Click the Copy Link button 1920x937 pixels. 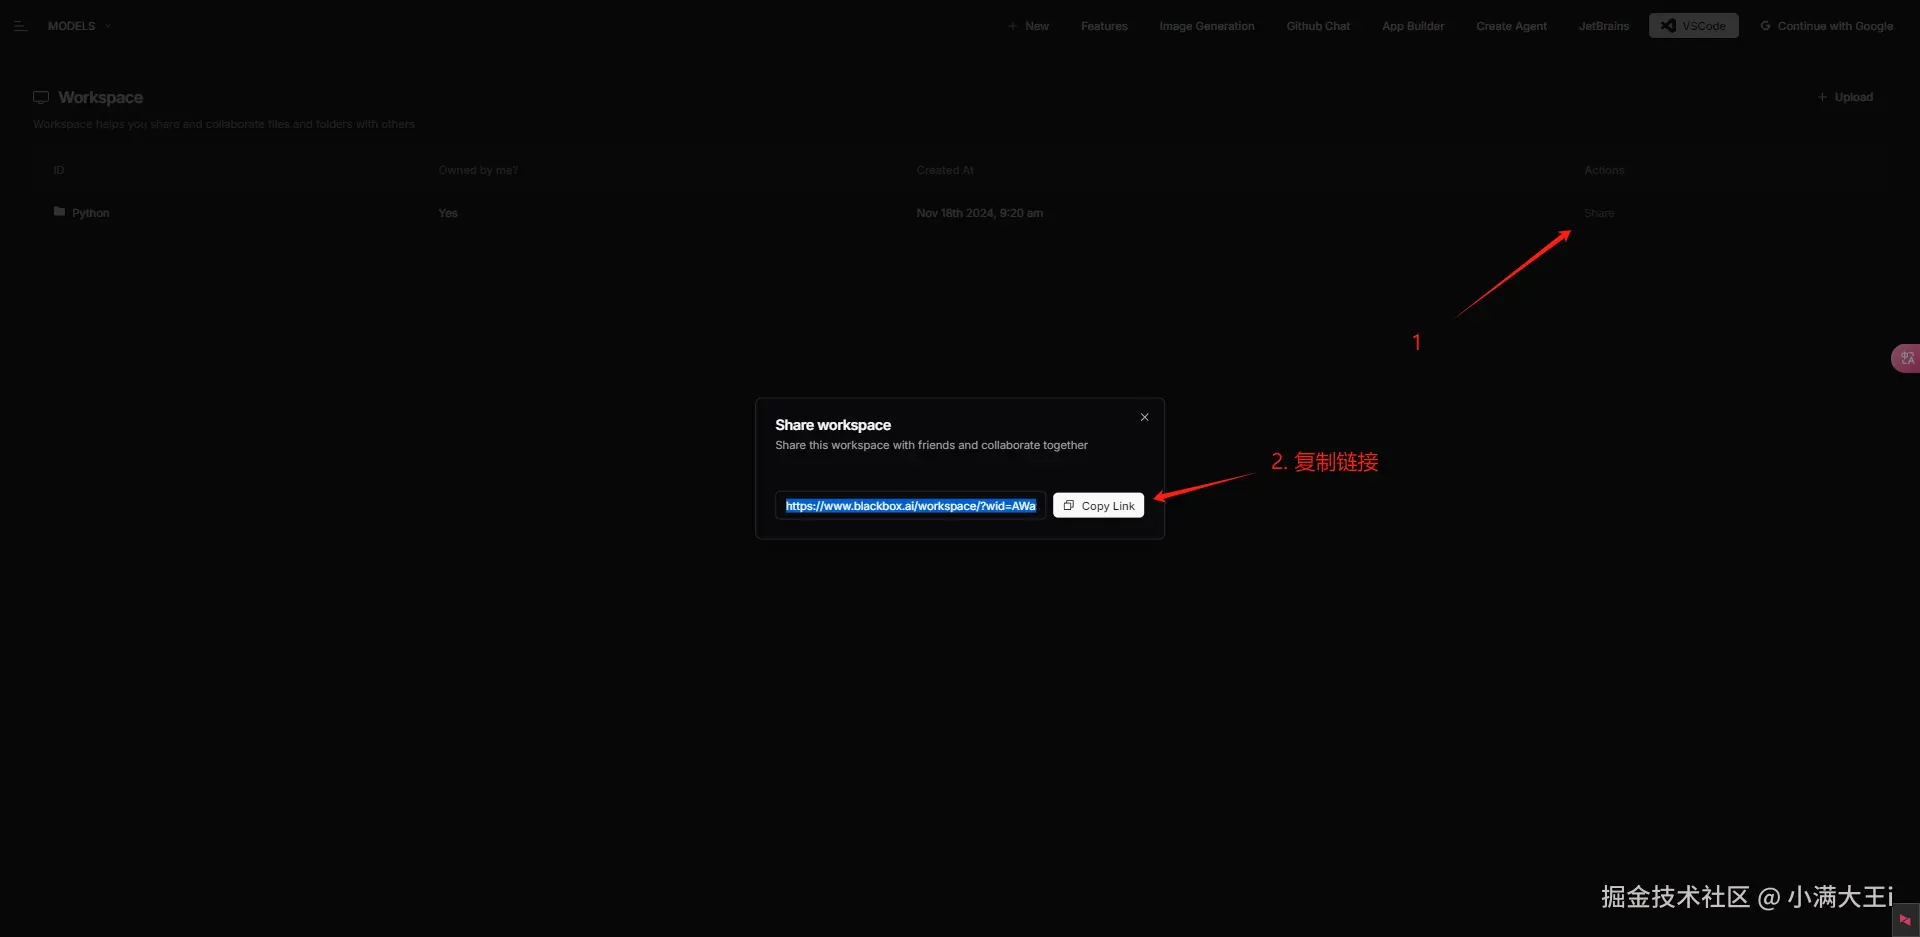click(1098, 506)
